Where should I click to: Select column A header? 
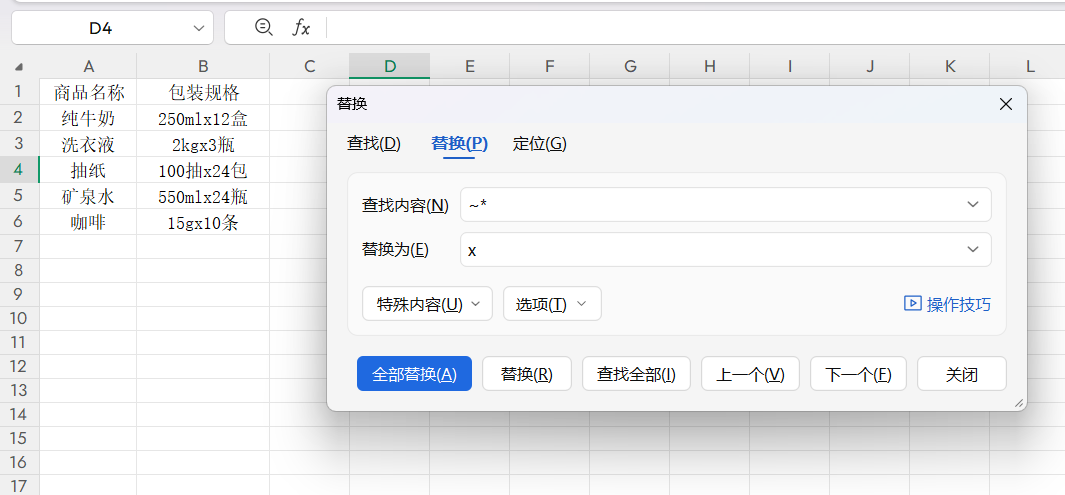click(88, 66)
